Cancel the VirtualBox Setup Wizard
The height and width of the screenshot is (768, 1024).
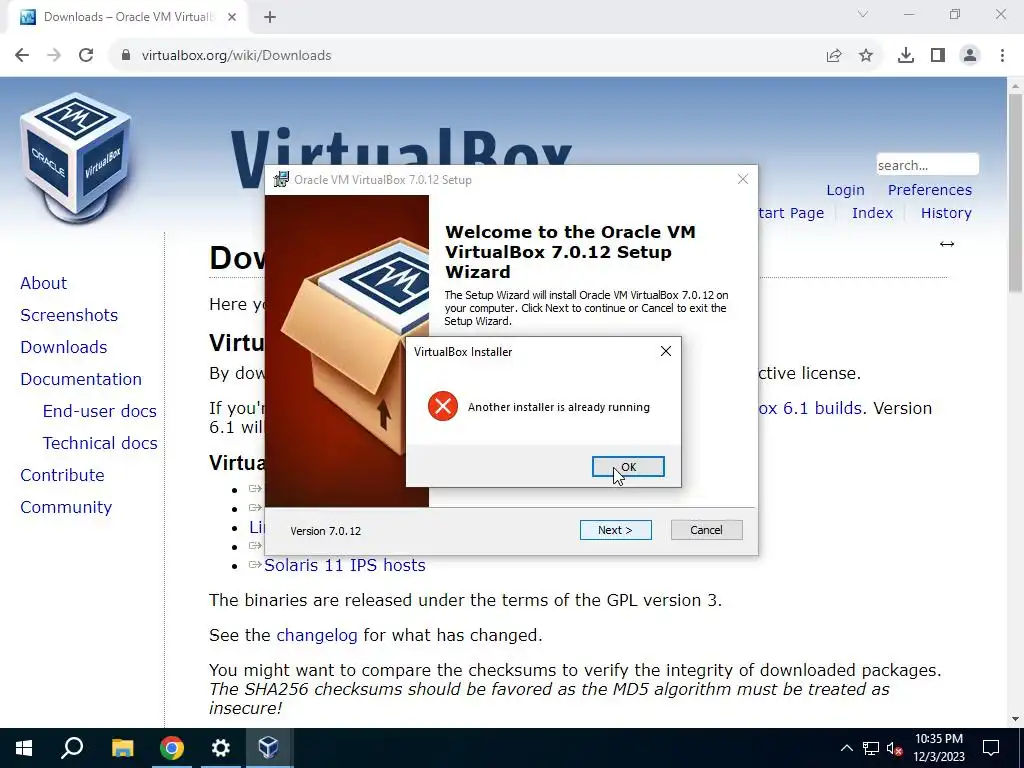coord(707,530)
